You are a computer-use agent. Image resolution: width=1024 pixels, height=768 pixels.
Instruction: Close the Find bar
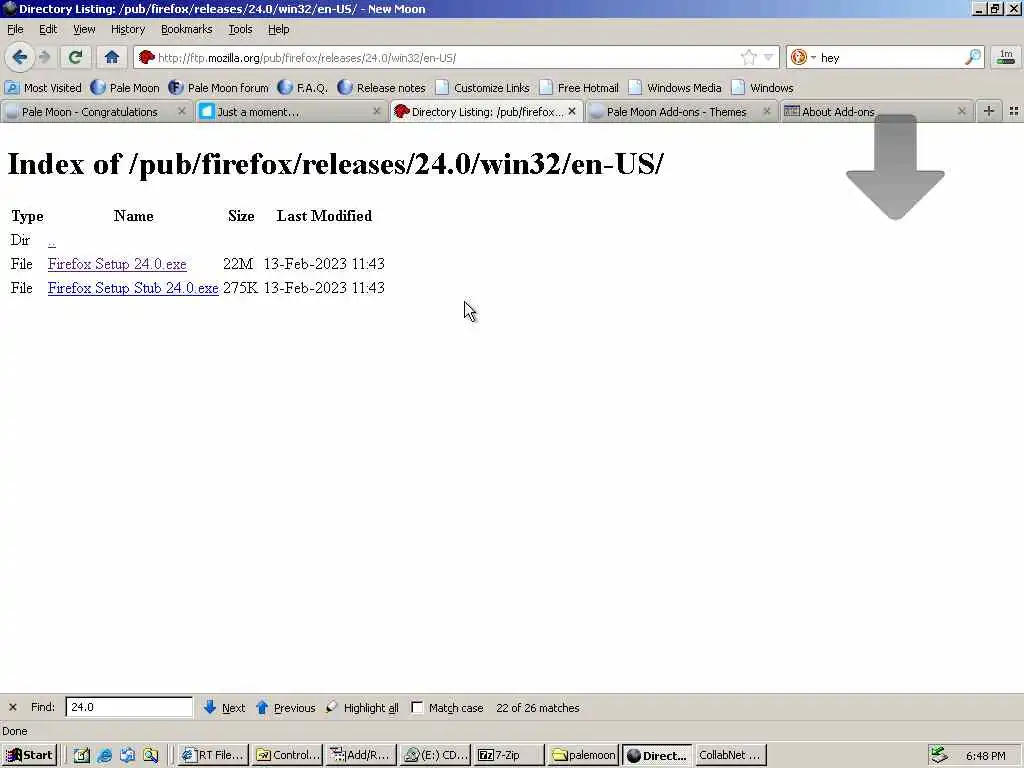(12, 707)
